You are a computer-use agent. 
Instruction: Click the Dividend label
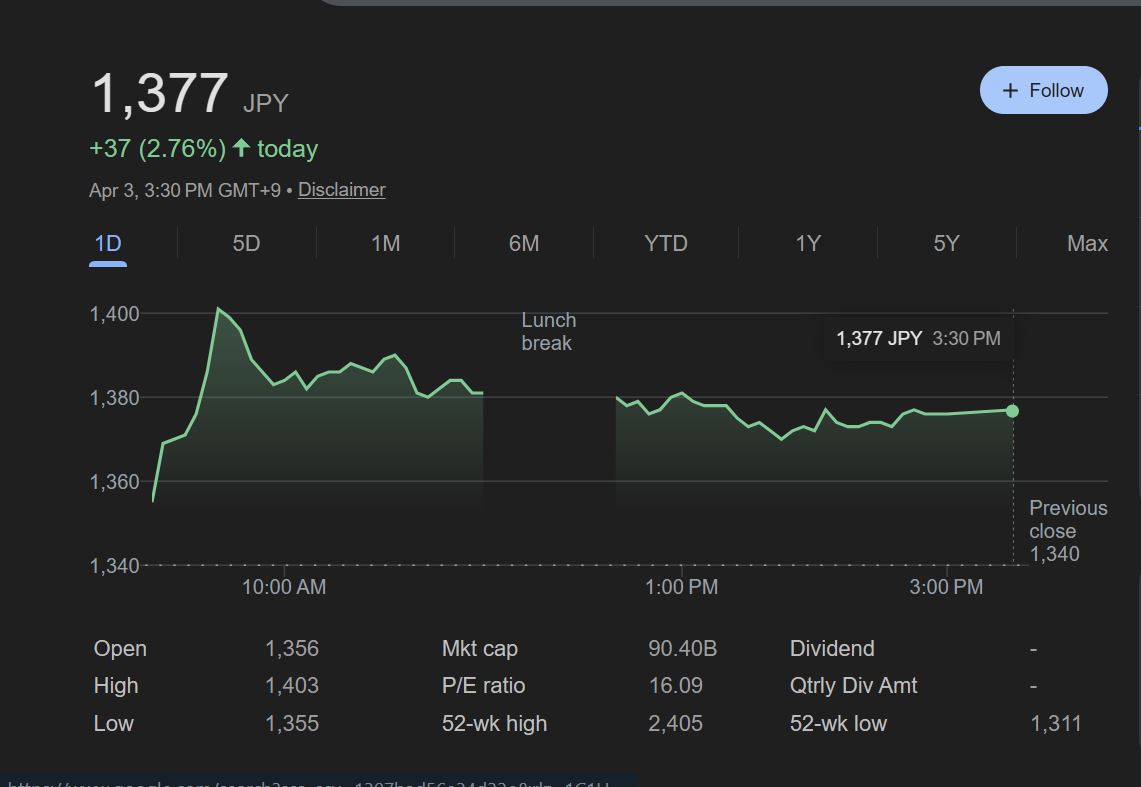point(832,649)
